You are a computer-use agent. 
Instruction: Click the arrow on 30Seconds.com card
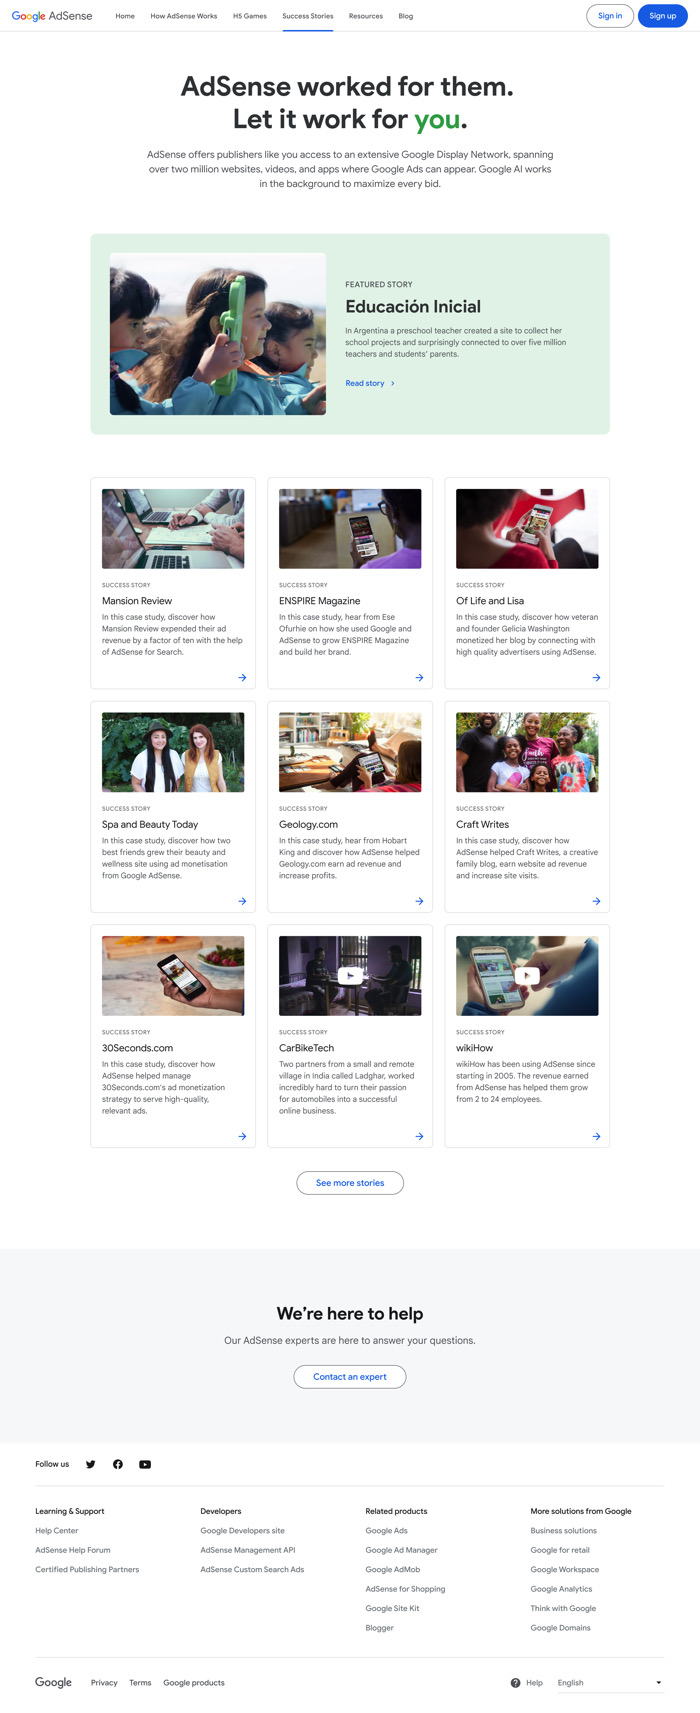pos(242,1136)
